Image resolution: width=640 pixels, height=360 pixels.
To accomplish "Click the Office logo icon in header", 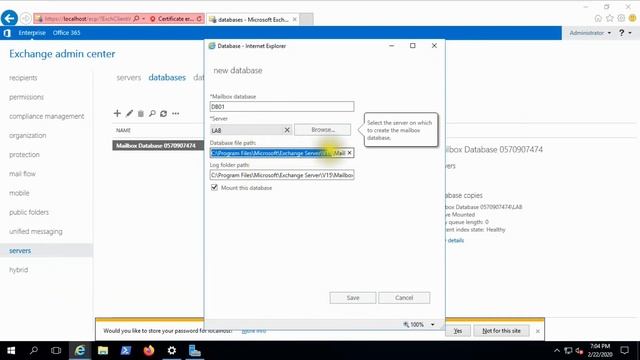I will [x=7, y=33].
